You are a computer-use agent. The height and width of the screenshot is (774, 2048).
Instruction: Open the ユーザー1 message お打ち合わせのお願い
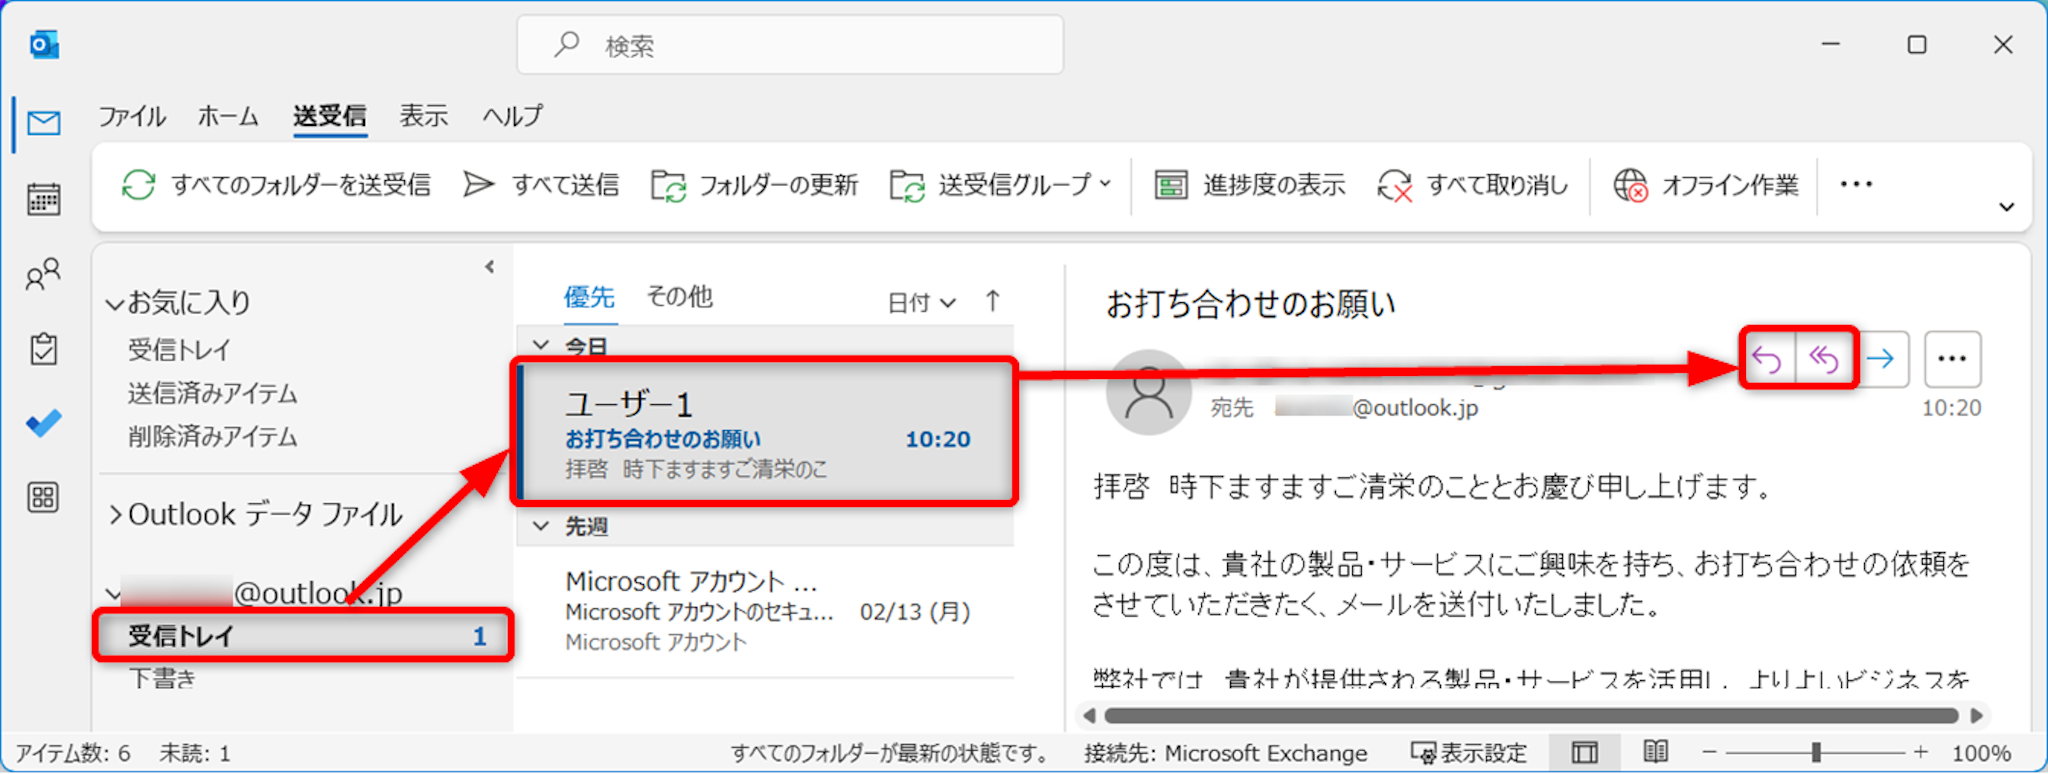766,432
